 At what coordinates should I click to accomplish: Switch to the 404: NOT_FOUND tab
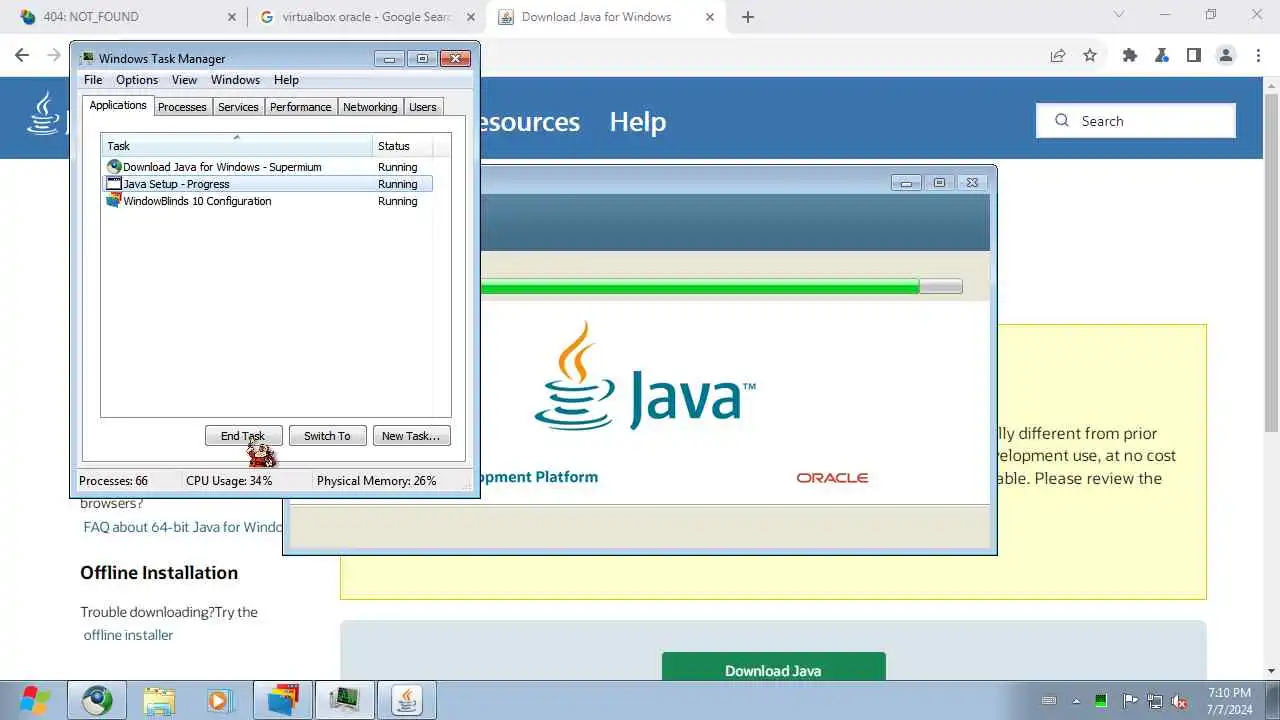click(x=125, y=17)
